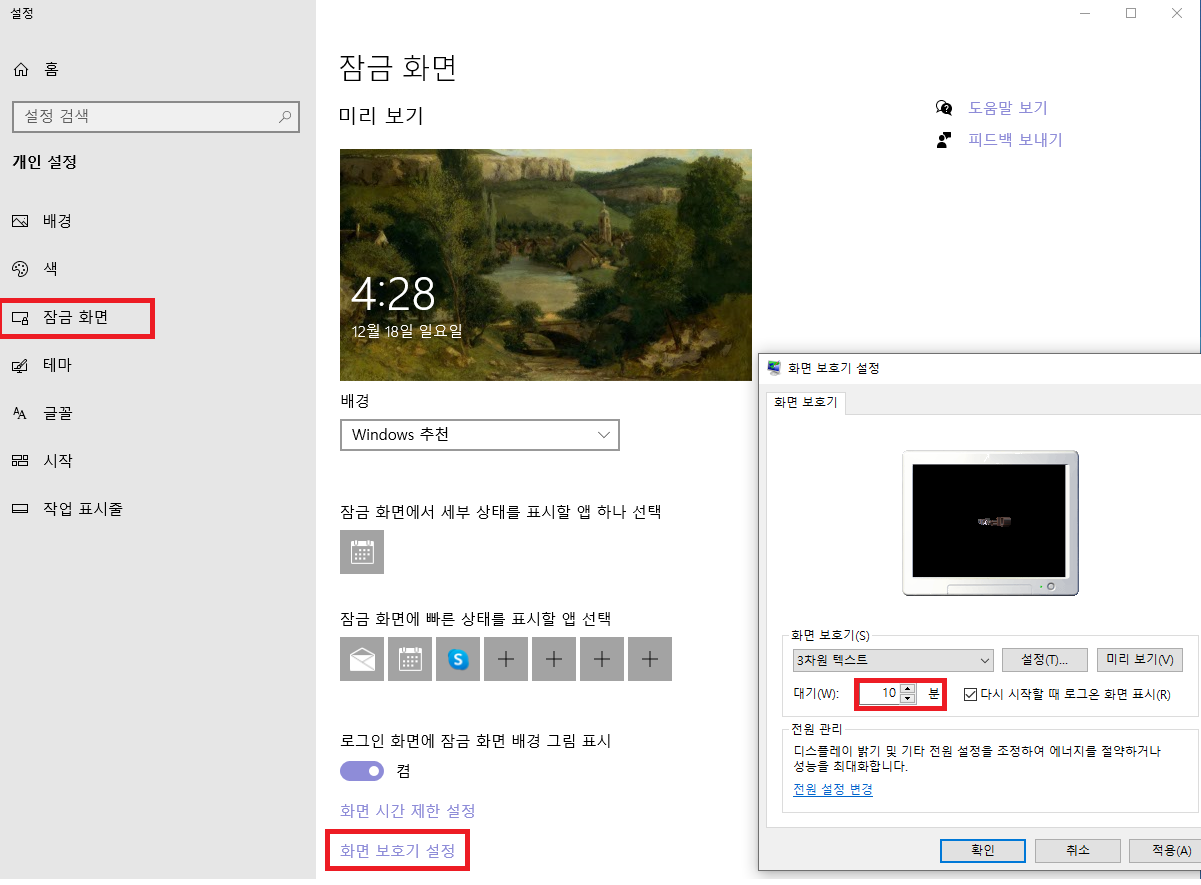This screenshot has width=1201, height=885.
Task: Click the 설정(T)... button
Action: click(1044, 660)
